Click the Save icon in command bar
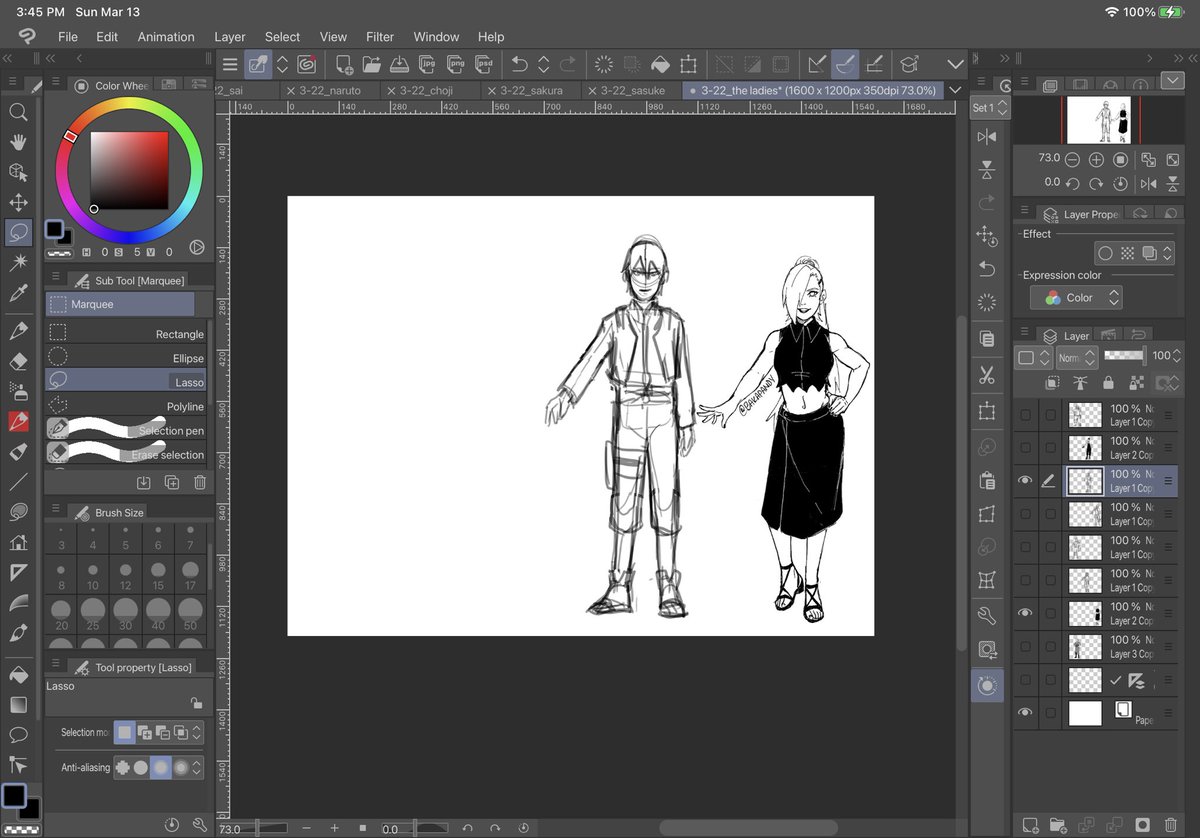Viewport: 1200px width, 838px height. pyautogui.click(x=400, y=64)
